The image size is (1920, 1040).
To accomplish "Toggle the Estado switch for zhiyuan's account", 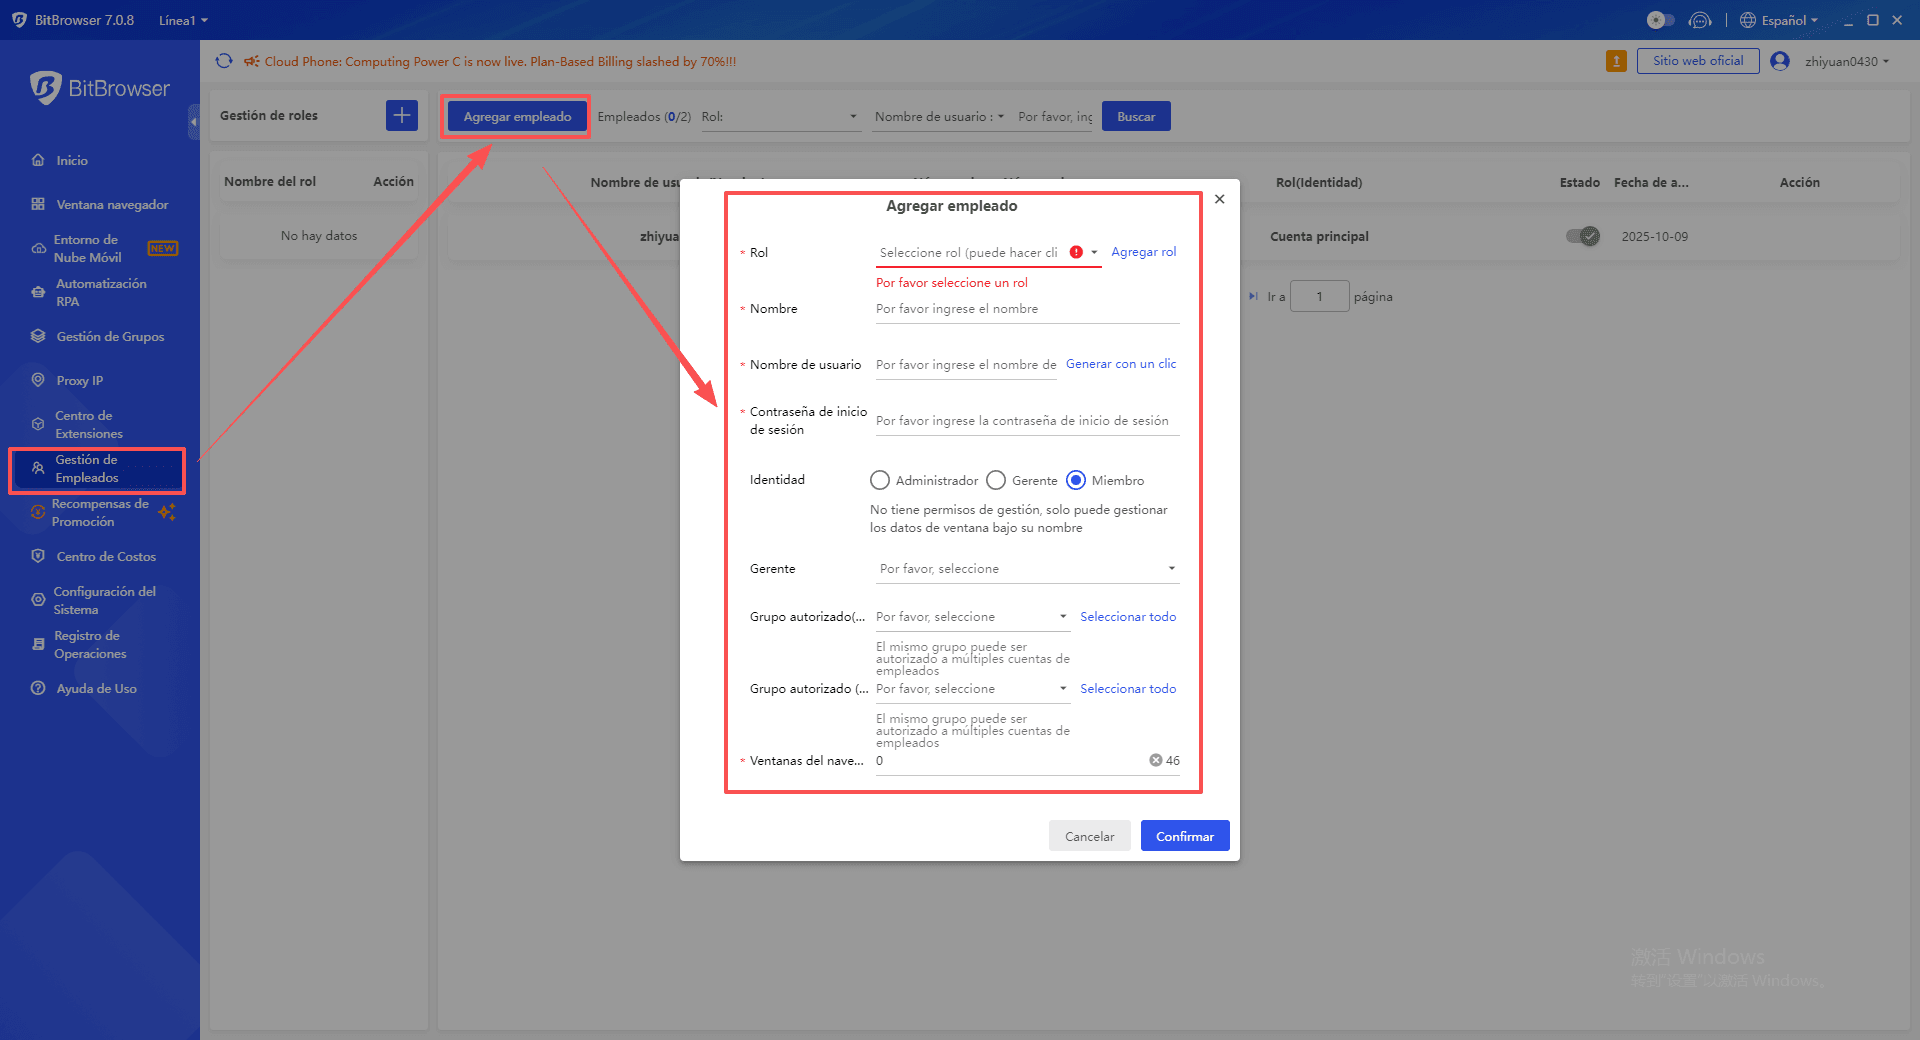I will 1581,236.
